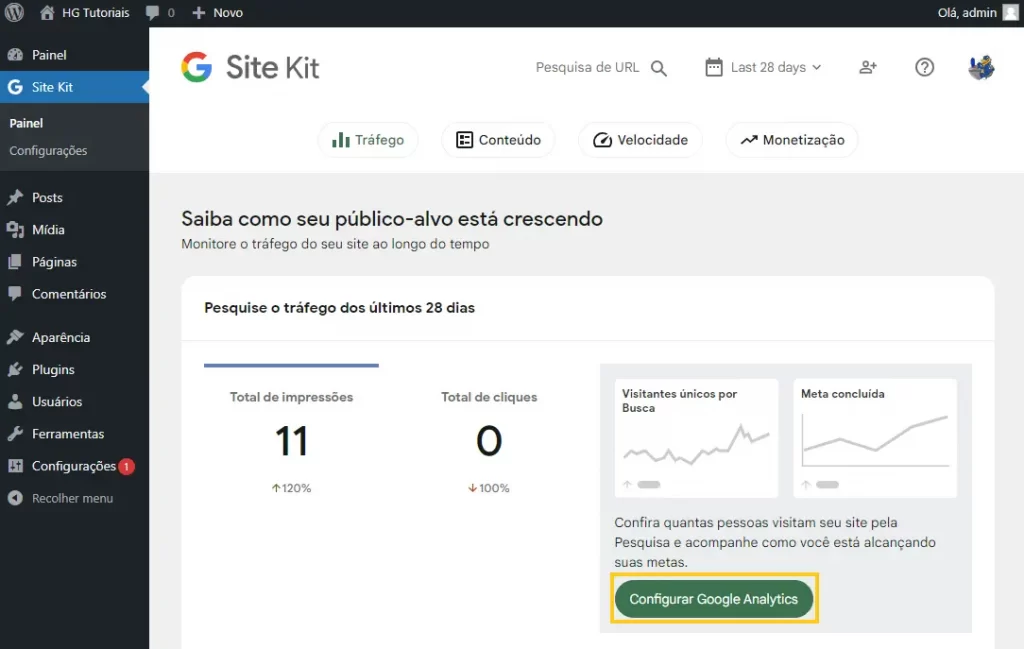Click the calendar icon of the date range

click(714, 67)
